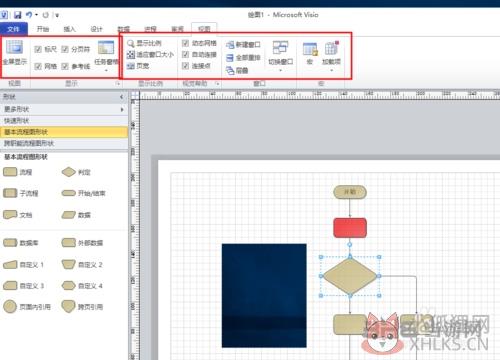
Task: Click 新建窗口 new window
Action: click(x=243, y=45)
